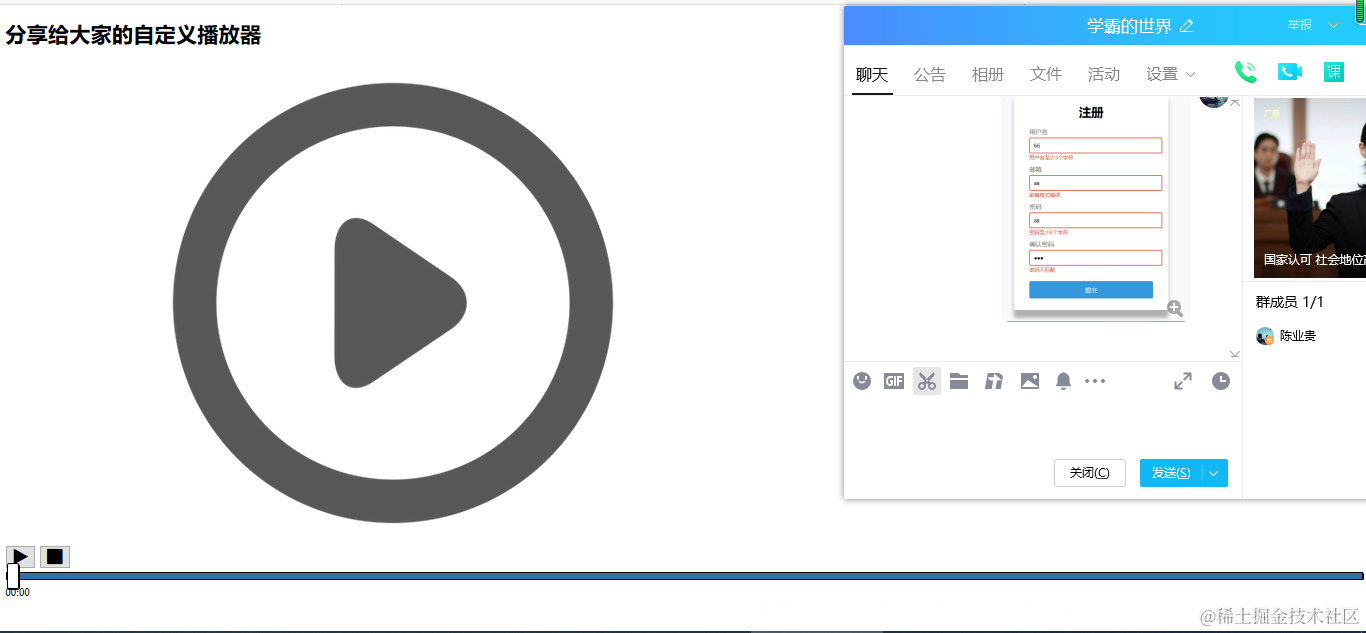
Task: Start playback with the small play button
Action: point(20,557)
